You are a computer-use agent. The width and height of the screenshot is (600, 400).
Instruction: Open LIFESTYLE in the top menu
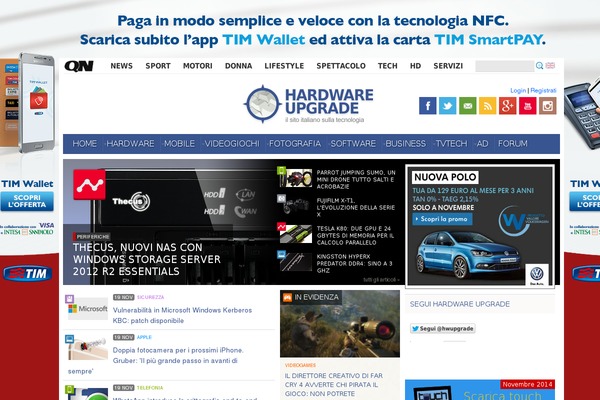pos(284,66)
